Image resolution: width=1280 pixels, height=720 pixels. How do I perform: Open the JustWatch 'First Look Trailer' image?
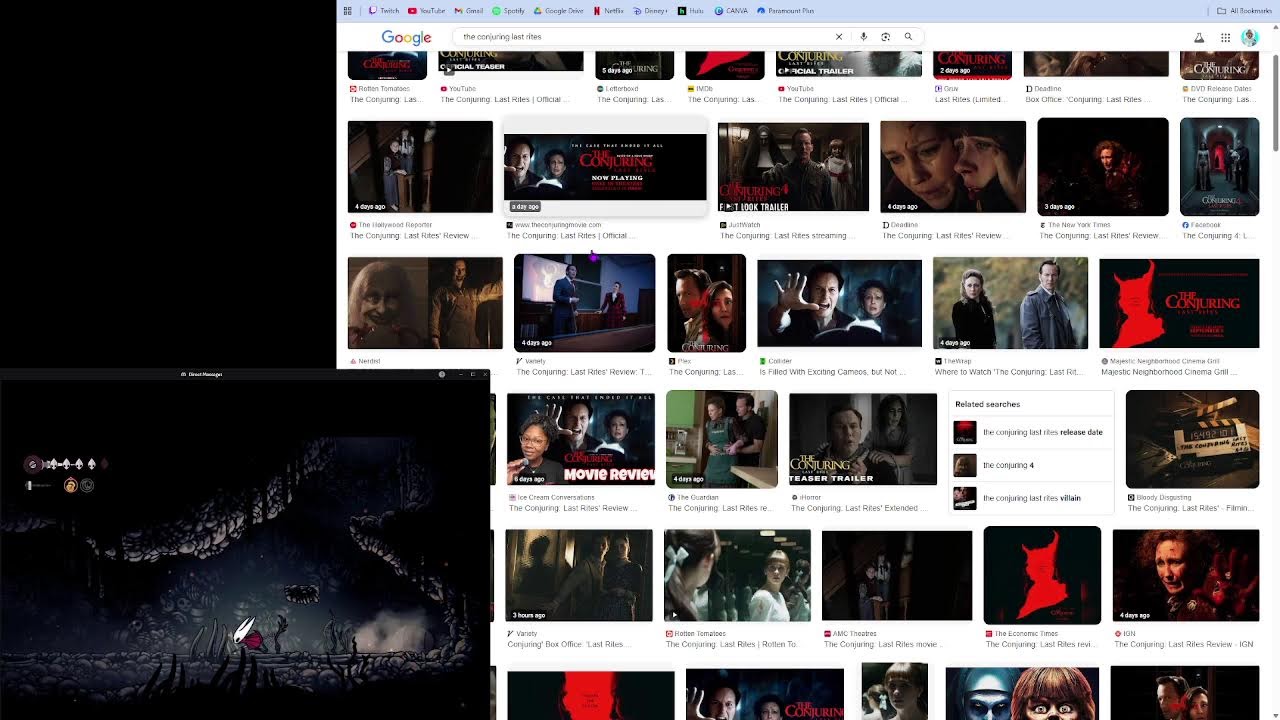[x=793, y=167]
